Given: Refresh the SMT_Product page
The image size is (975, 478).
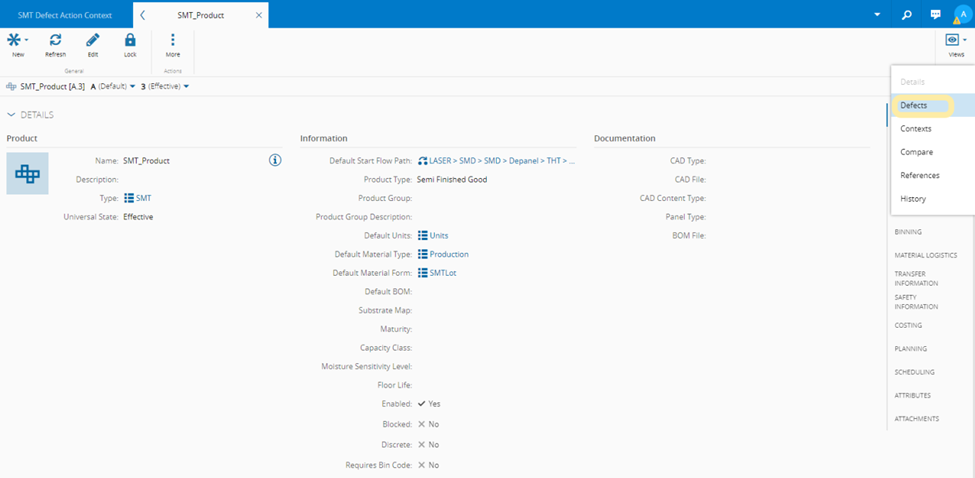Looking at the screenshot, I should (x=55, y=41).
